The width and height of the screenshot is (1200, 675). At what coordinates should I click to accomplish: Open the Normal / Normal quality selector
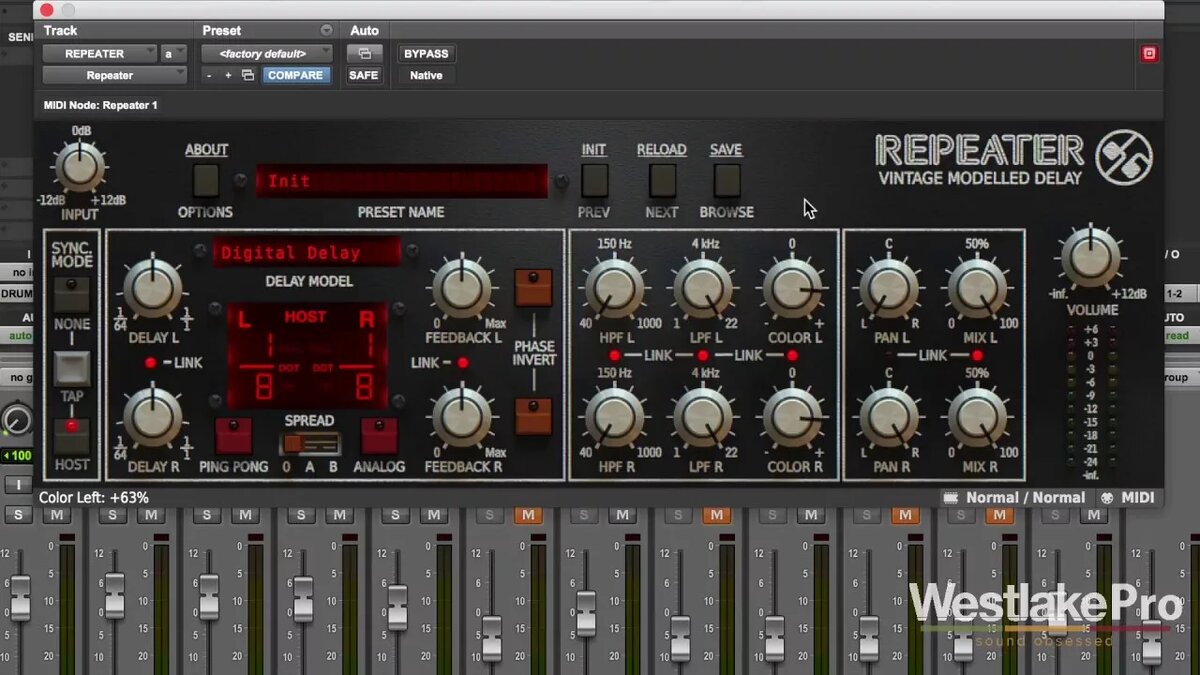tap(1016, 497)
